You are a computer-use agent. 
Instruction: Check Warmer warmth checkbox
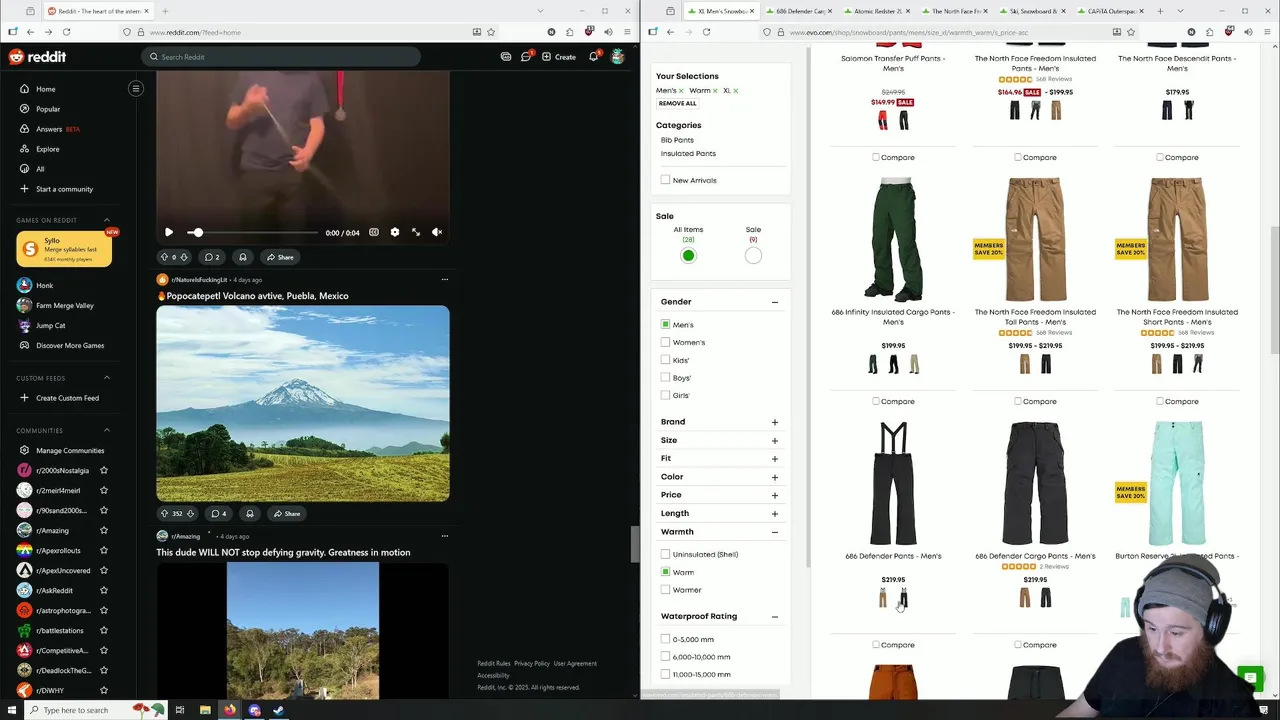[665, 590]
